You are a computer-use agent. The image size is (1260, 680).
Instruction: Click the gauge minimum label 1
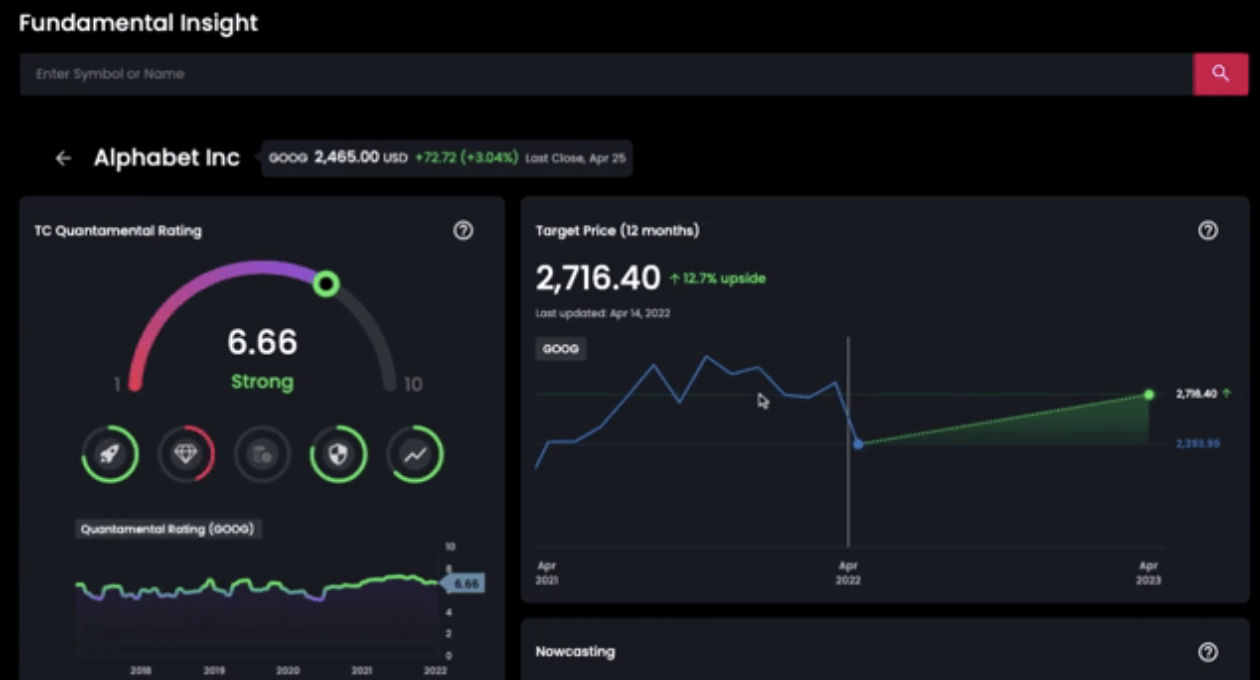pyautogui.click(x=117, y=385)
